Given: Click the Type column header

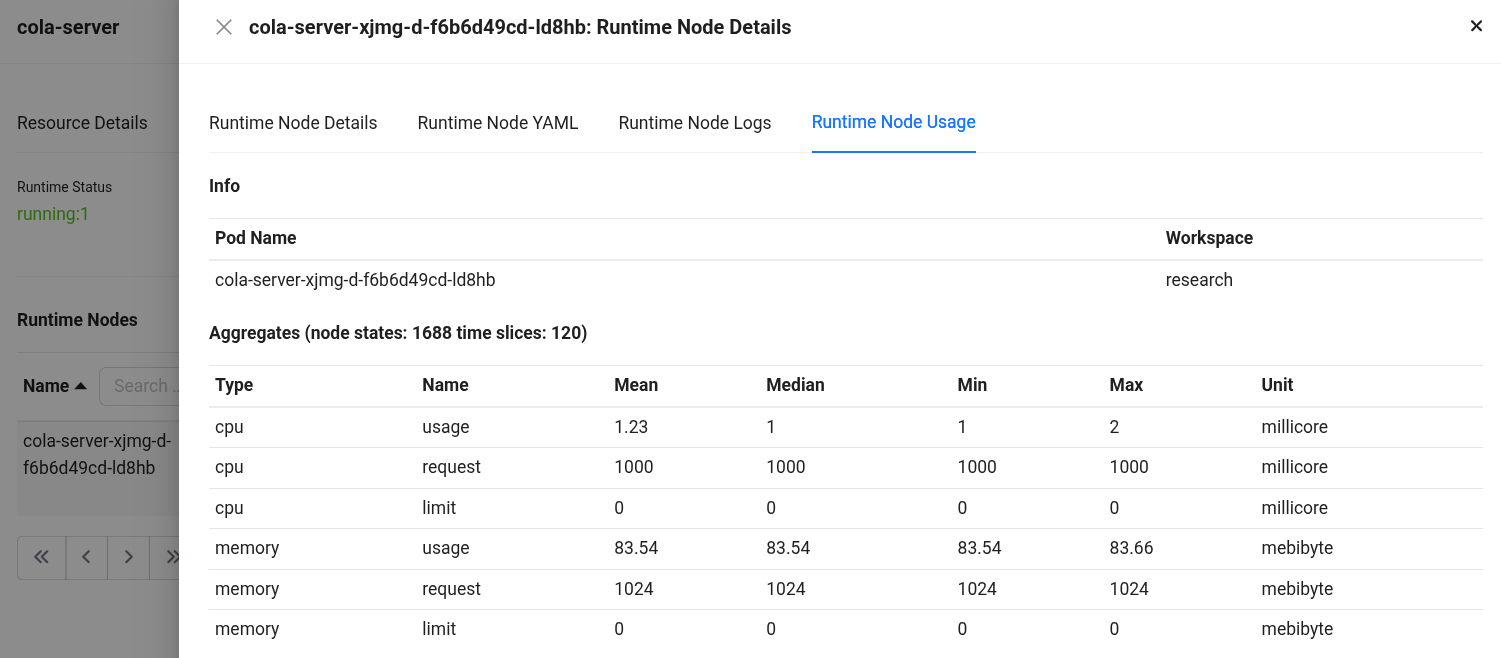Looking at the screenshot, I should (x=234, y=385).
